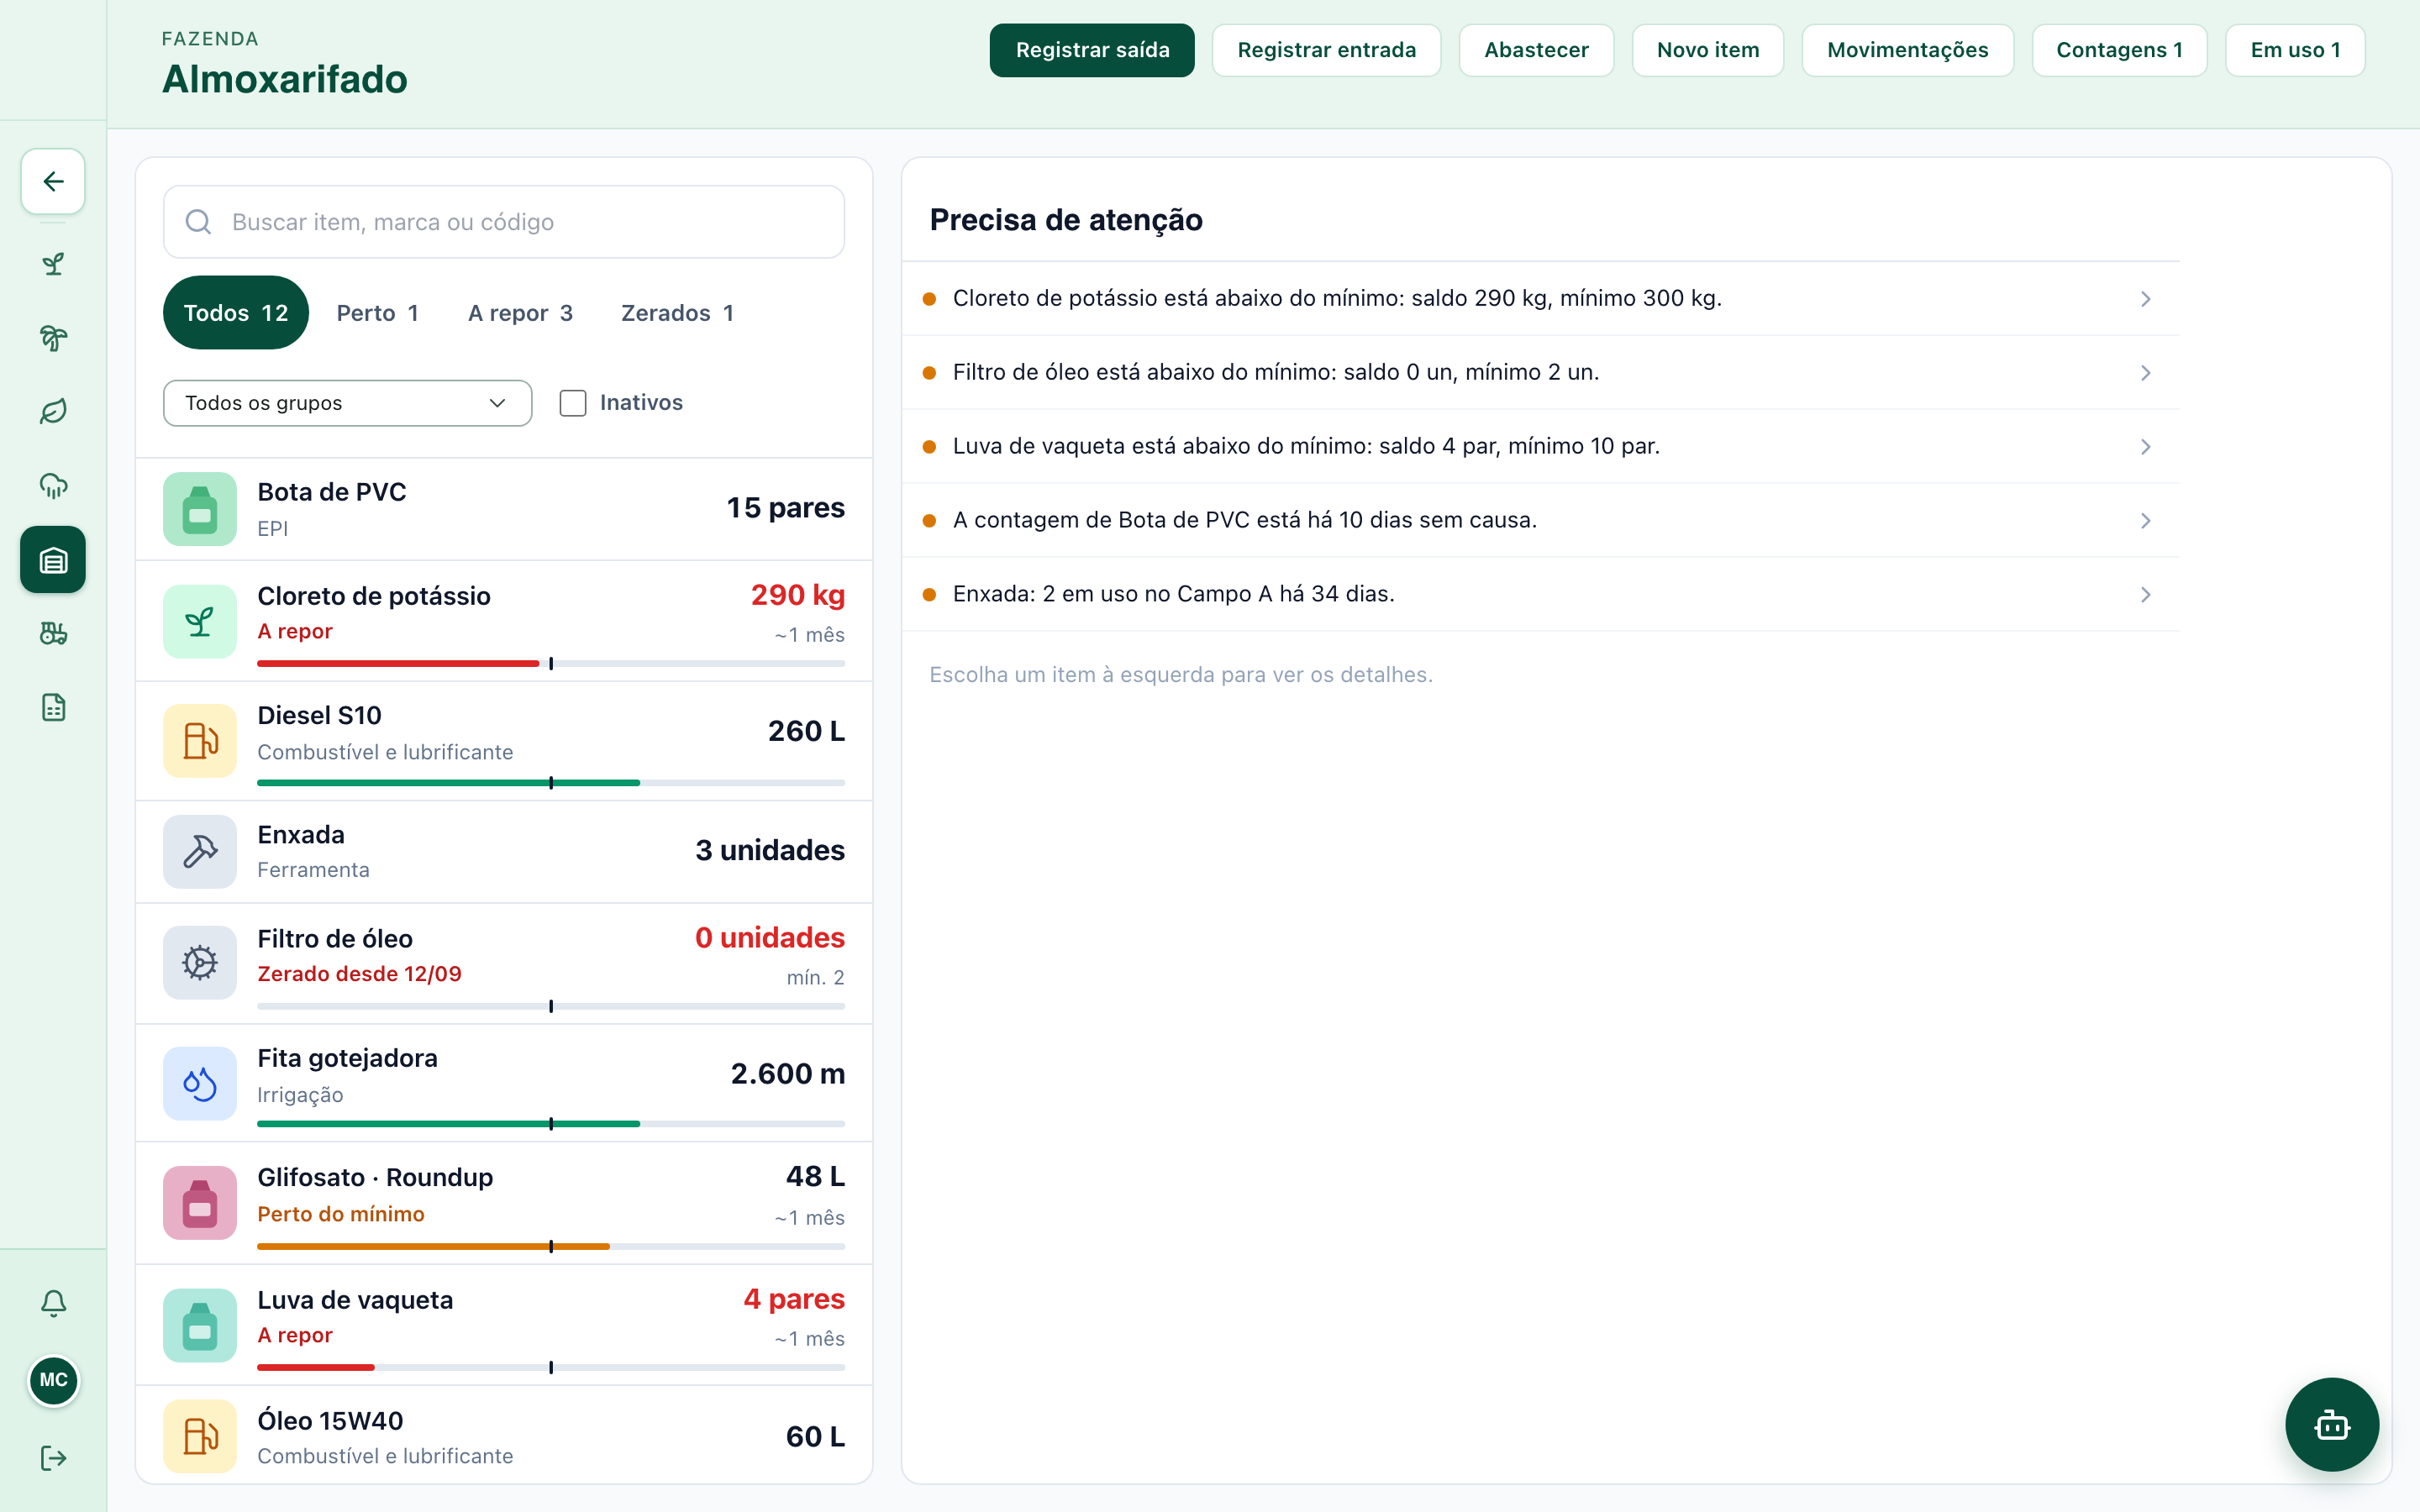Screen dimensions: 2420x1512
Task: Open Movimentações button
Action: 1908,50
